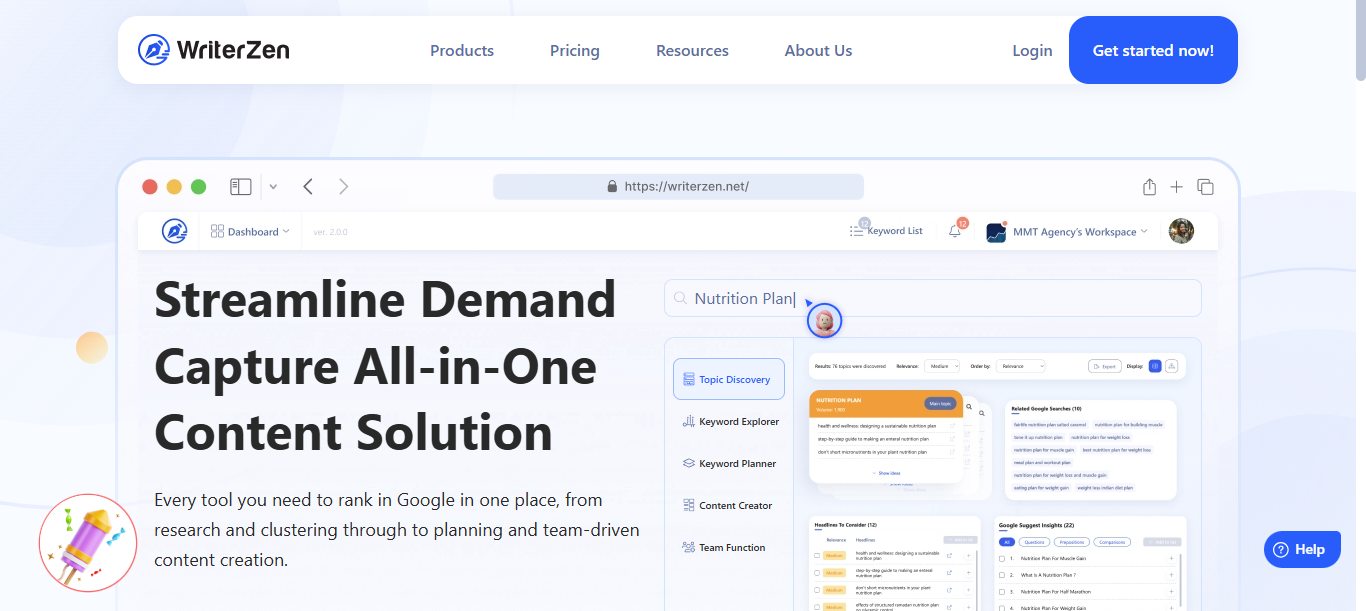Open the Relevance 'Medium' dropdown
This screenshot has height=611, width=1366.
click(x=941, y=366)
